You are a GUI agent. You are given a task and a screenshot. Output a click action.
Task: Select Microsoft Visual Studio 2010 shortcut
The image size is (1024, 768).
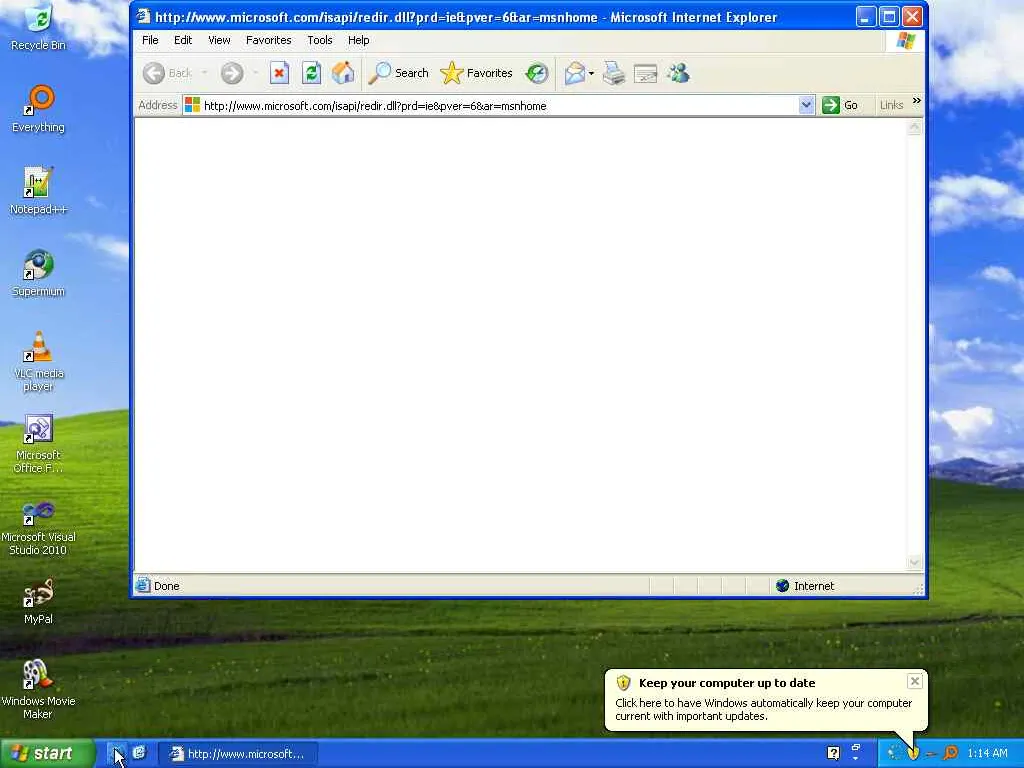click(x=39, y=526)
